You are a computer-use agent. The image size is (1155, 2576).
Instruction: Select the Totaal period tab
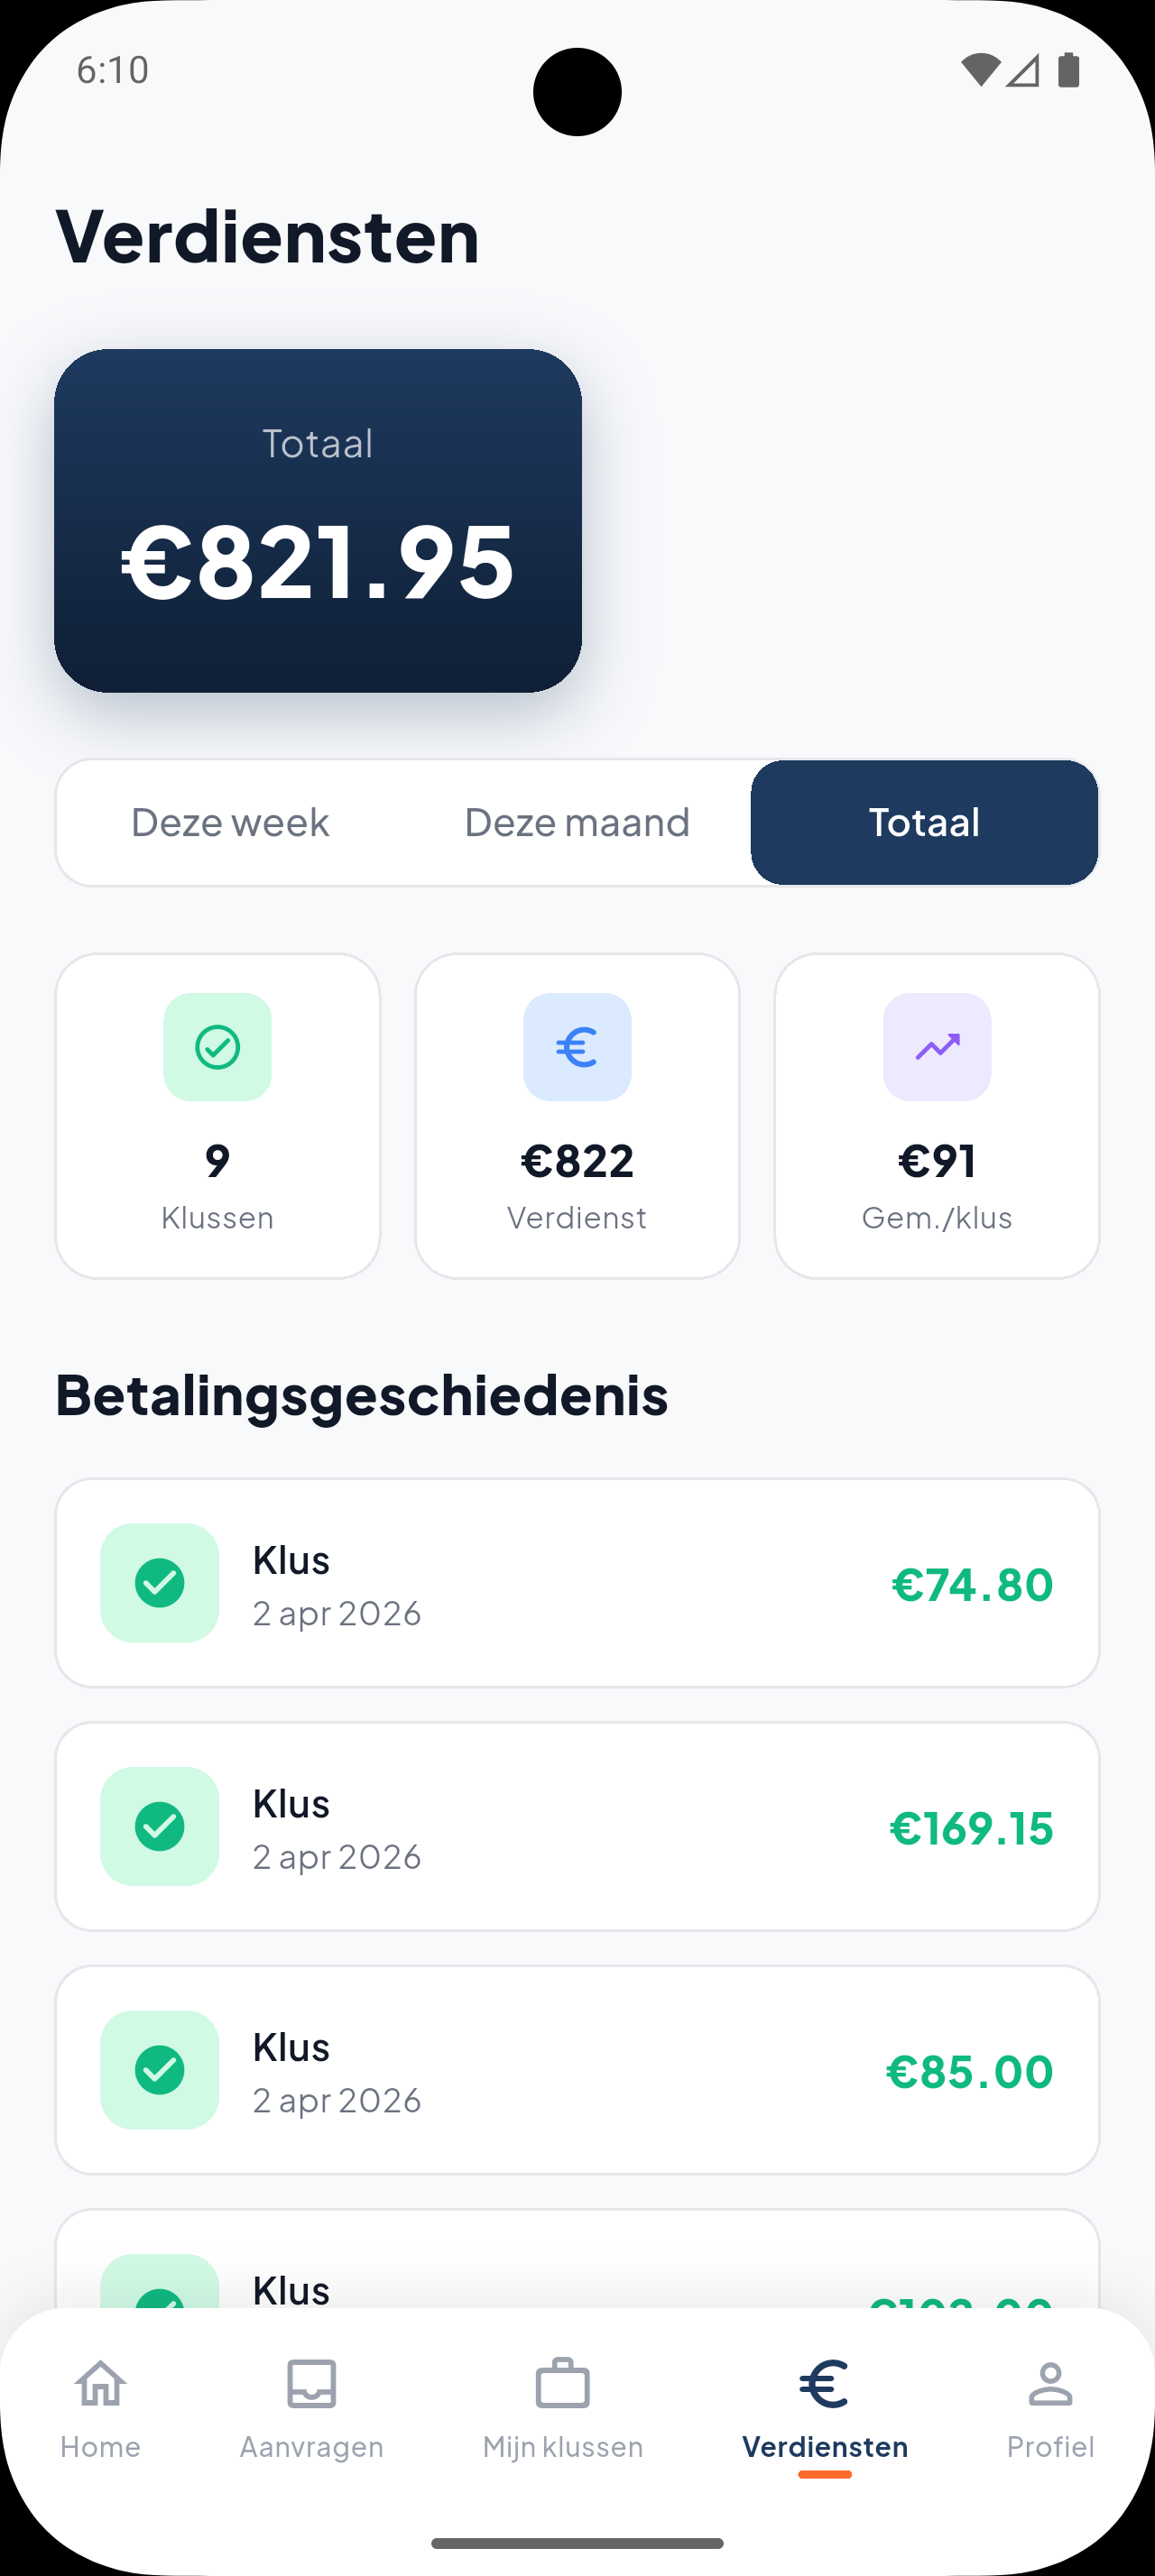(x=924, y=822)
